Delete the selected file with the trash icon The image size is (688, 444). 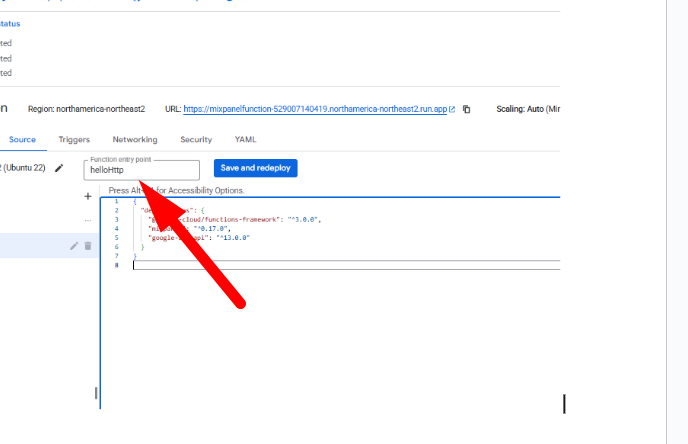pos(88,246)
